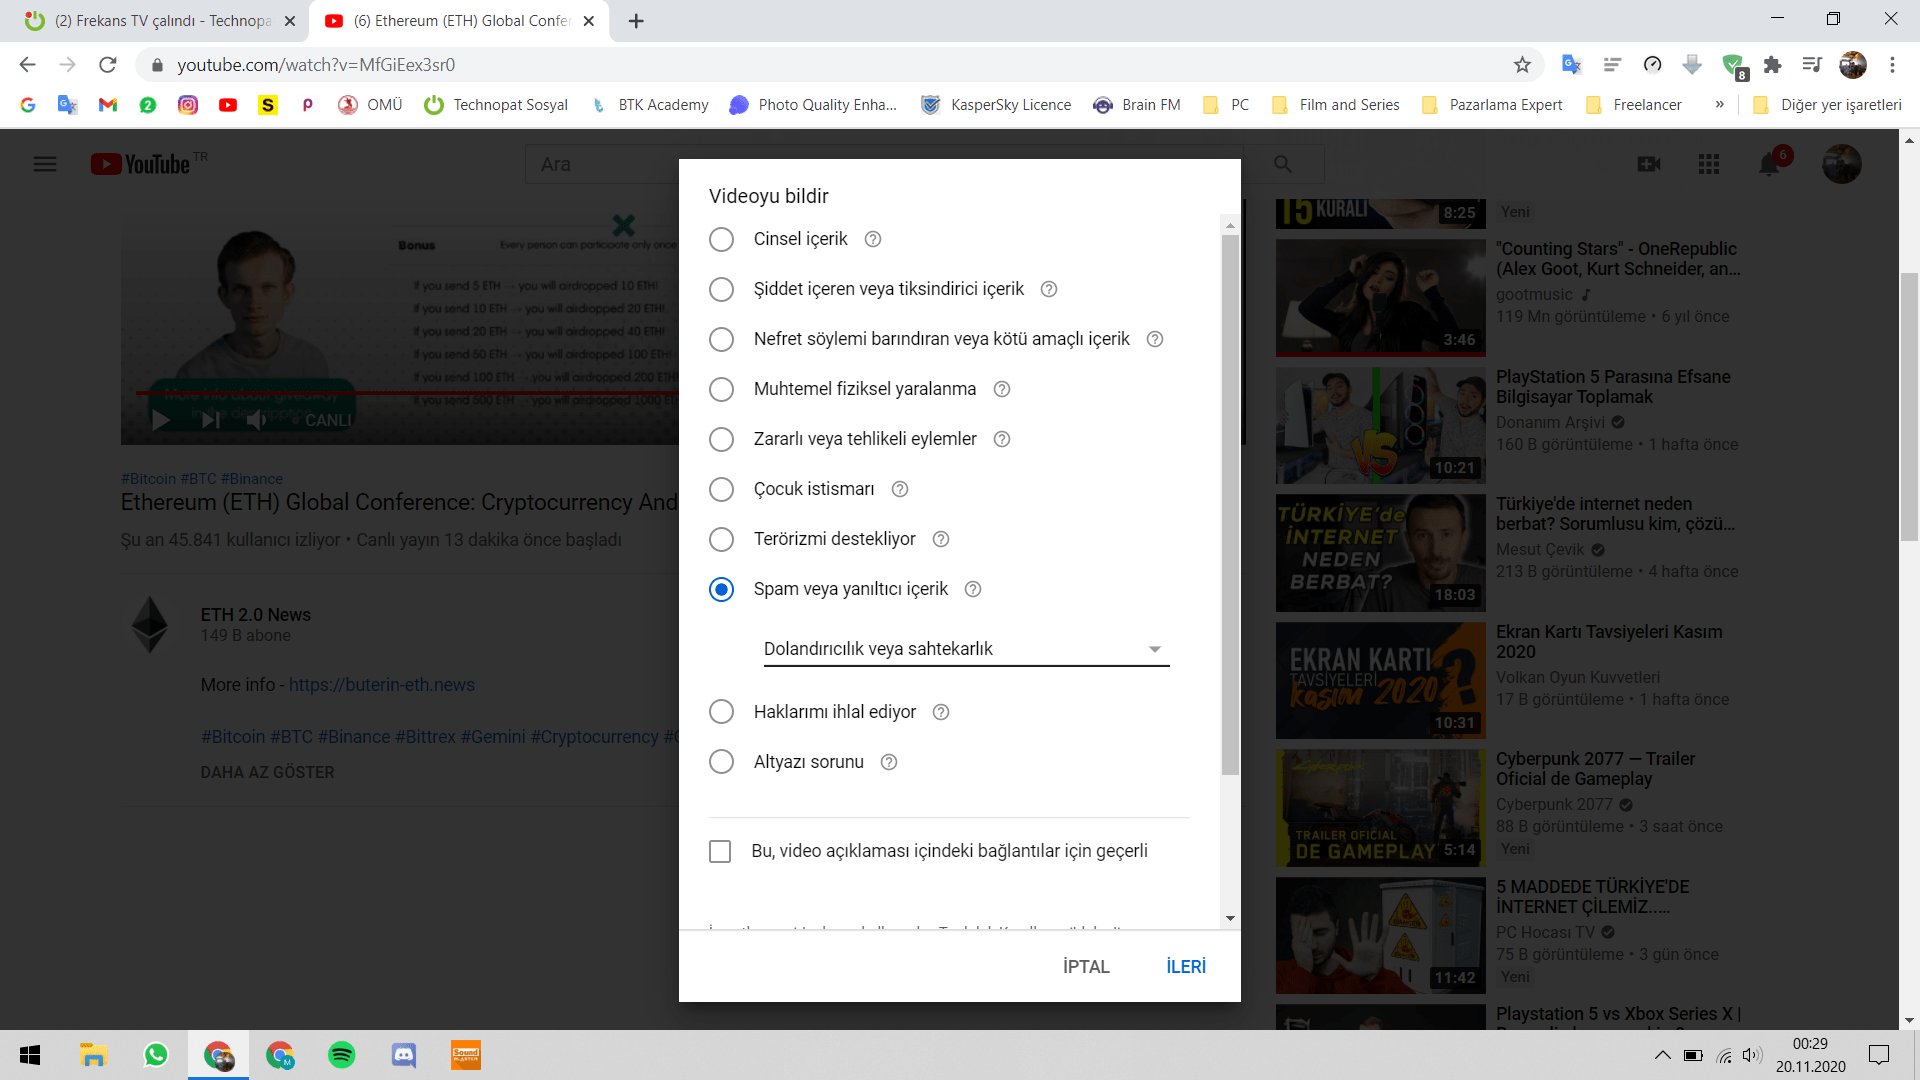Switch to Frekans TV Technopat tab
Screen dimensions: 1920x1080
tap(160, 21)
